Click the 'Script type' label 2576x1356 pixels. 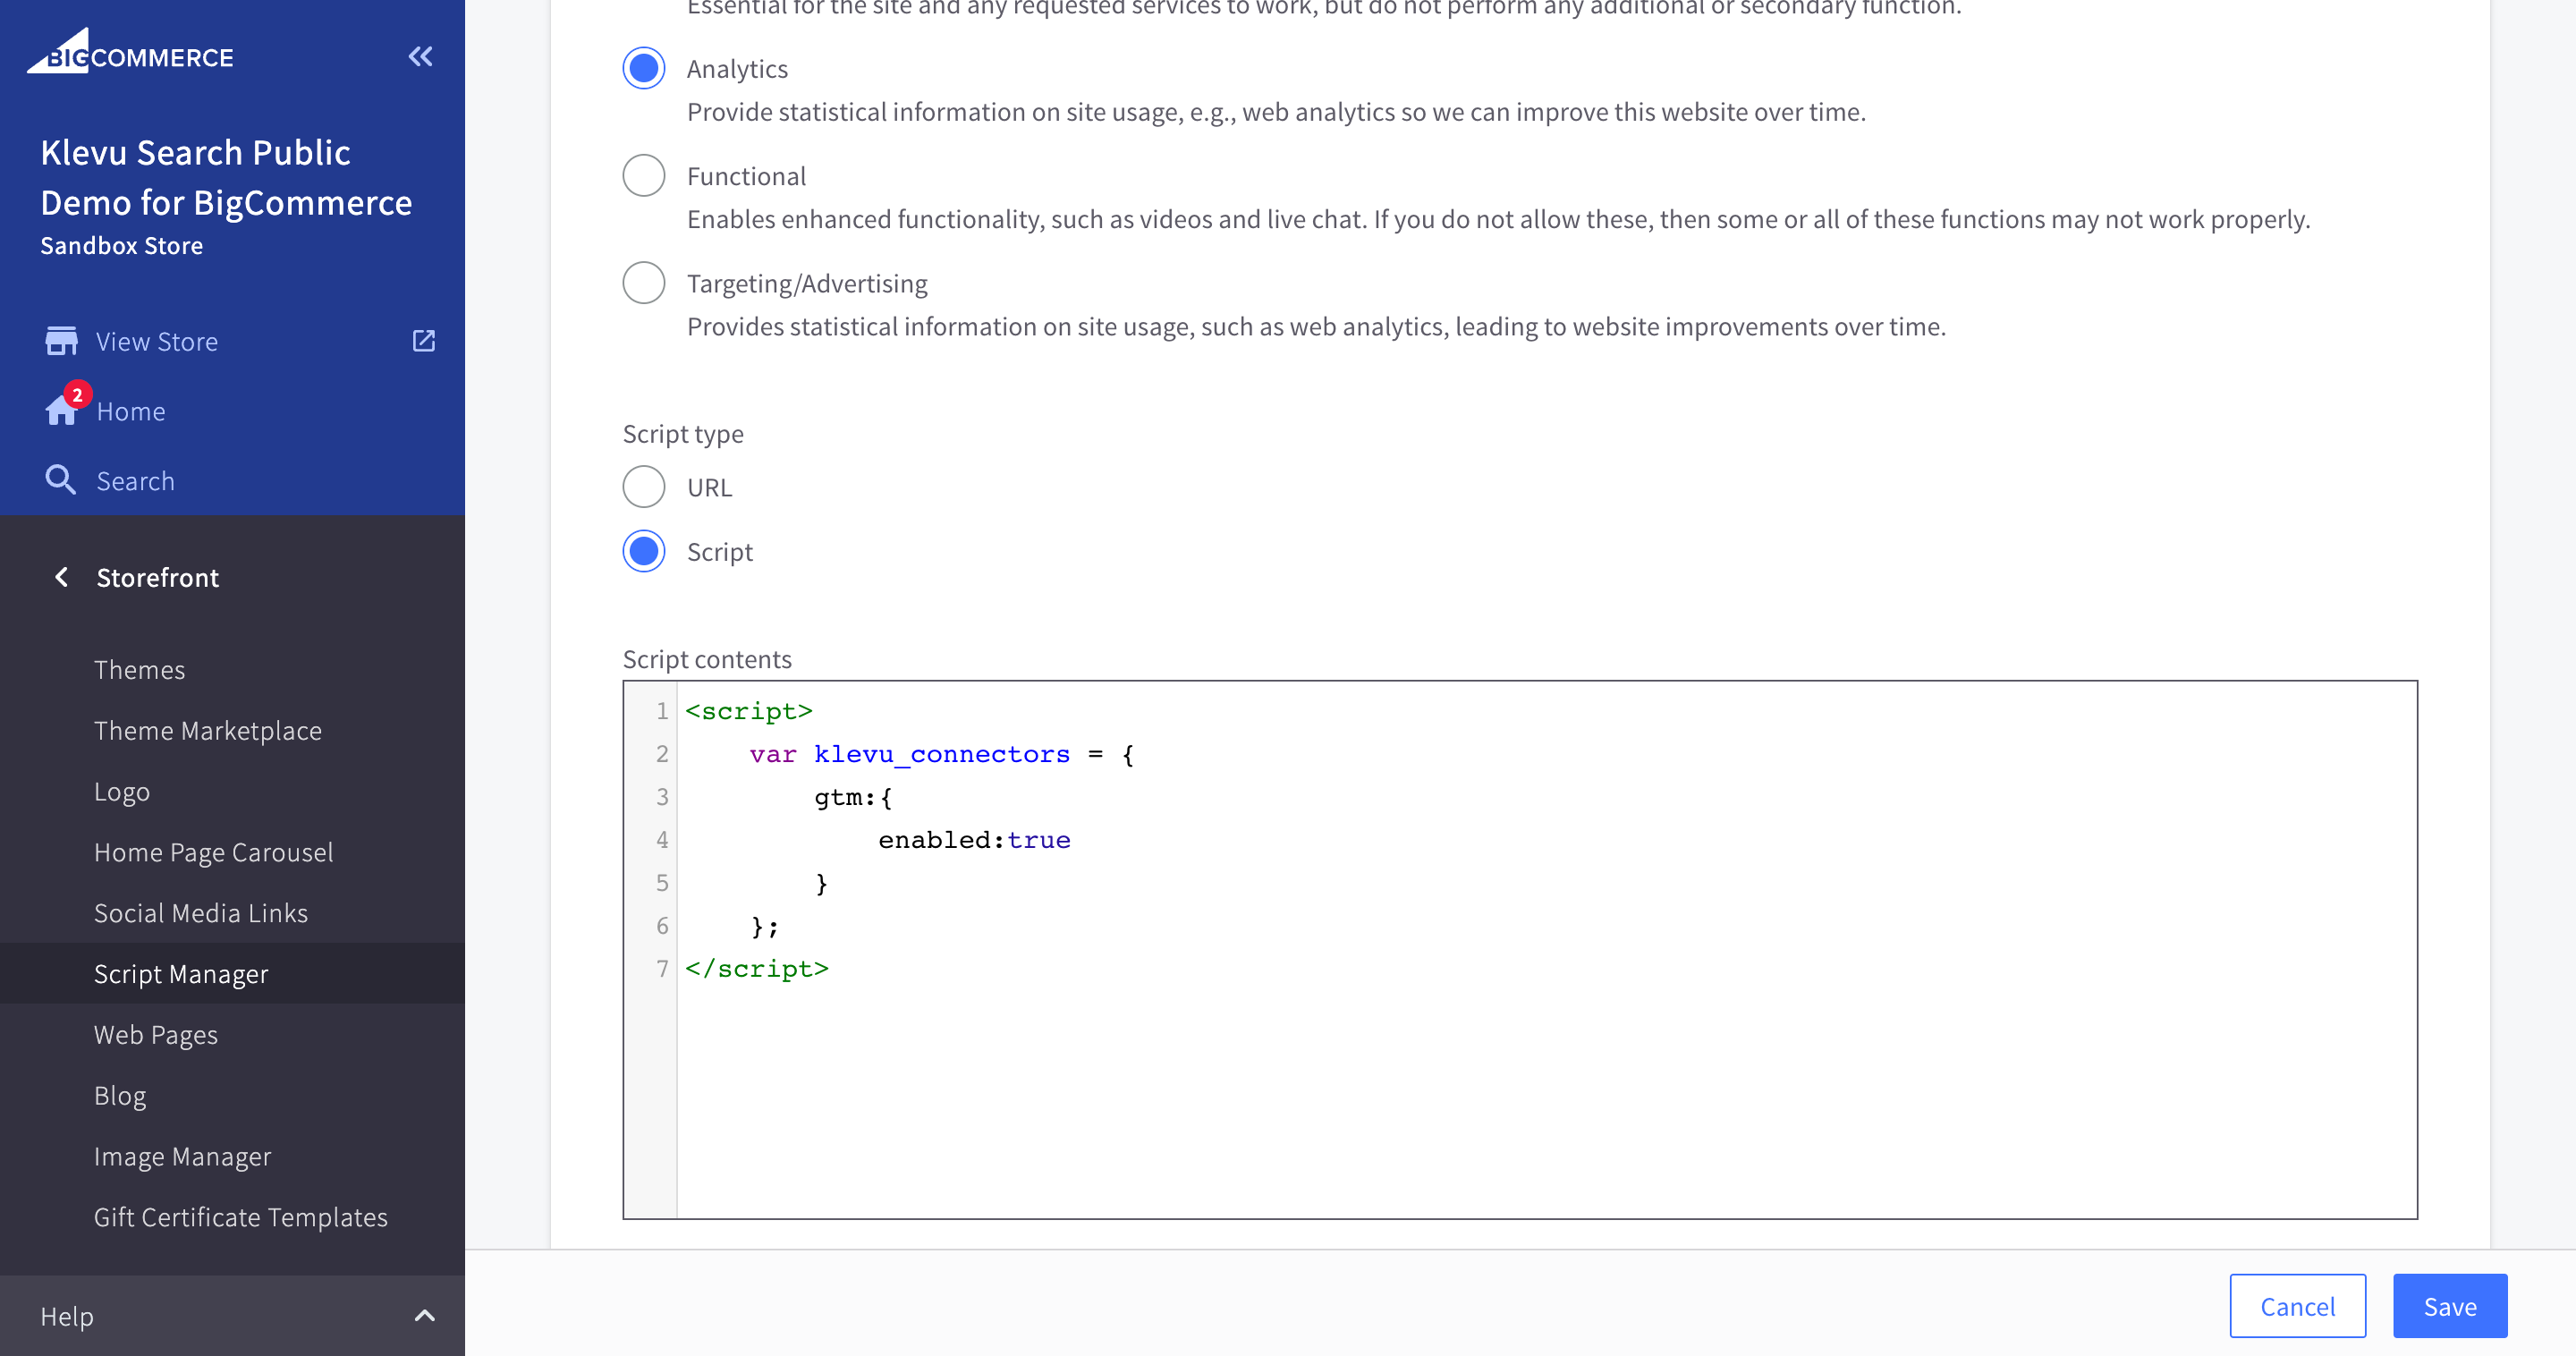click(683, 434)
